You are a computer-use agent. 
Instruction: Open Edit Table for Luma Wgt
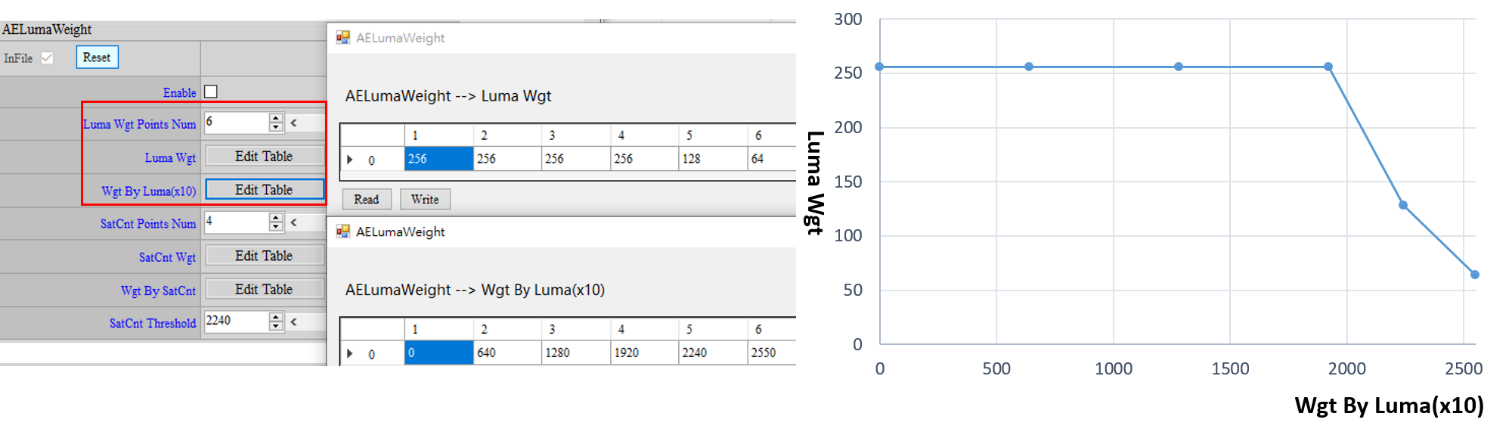pyautogui.click(x=264, y=156)
